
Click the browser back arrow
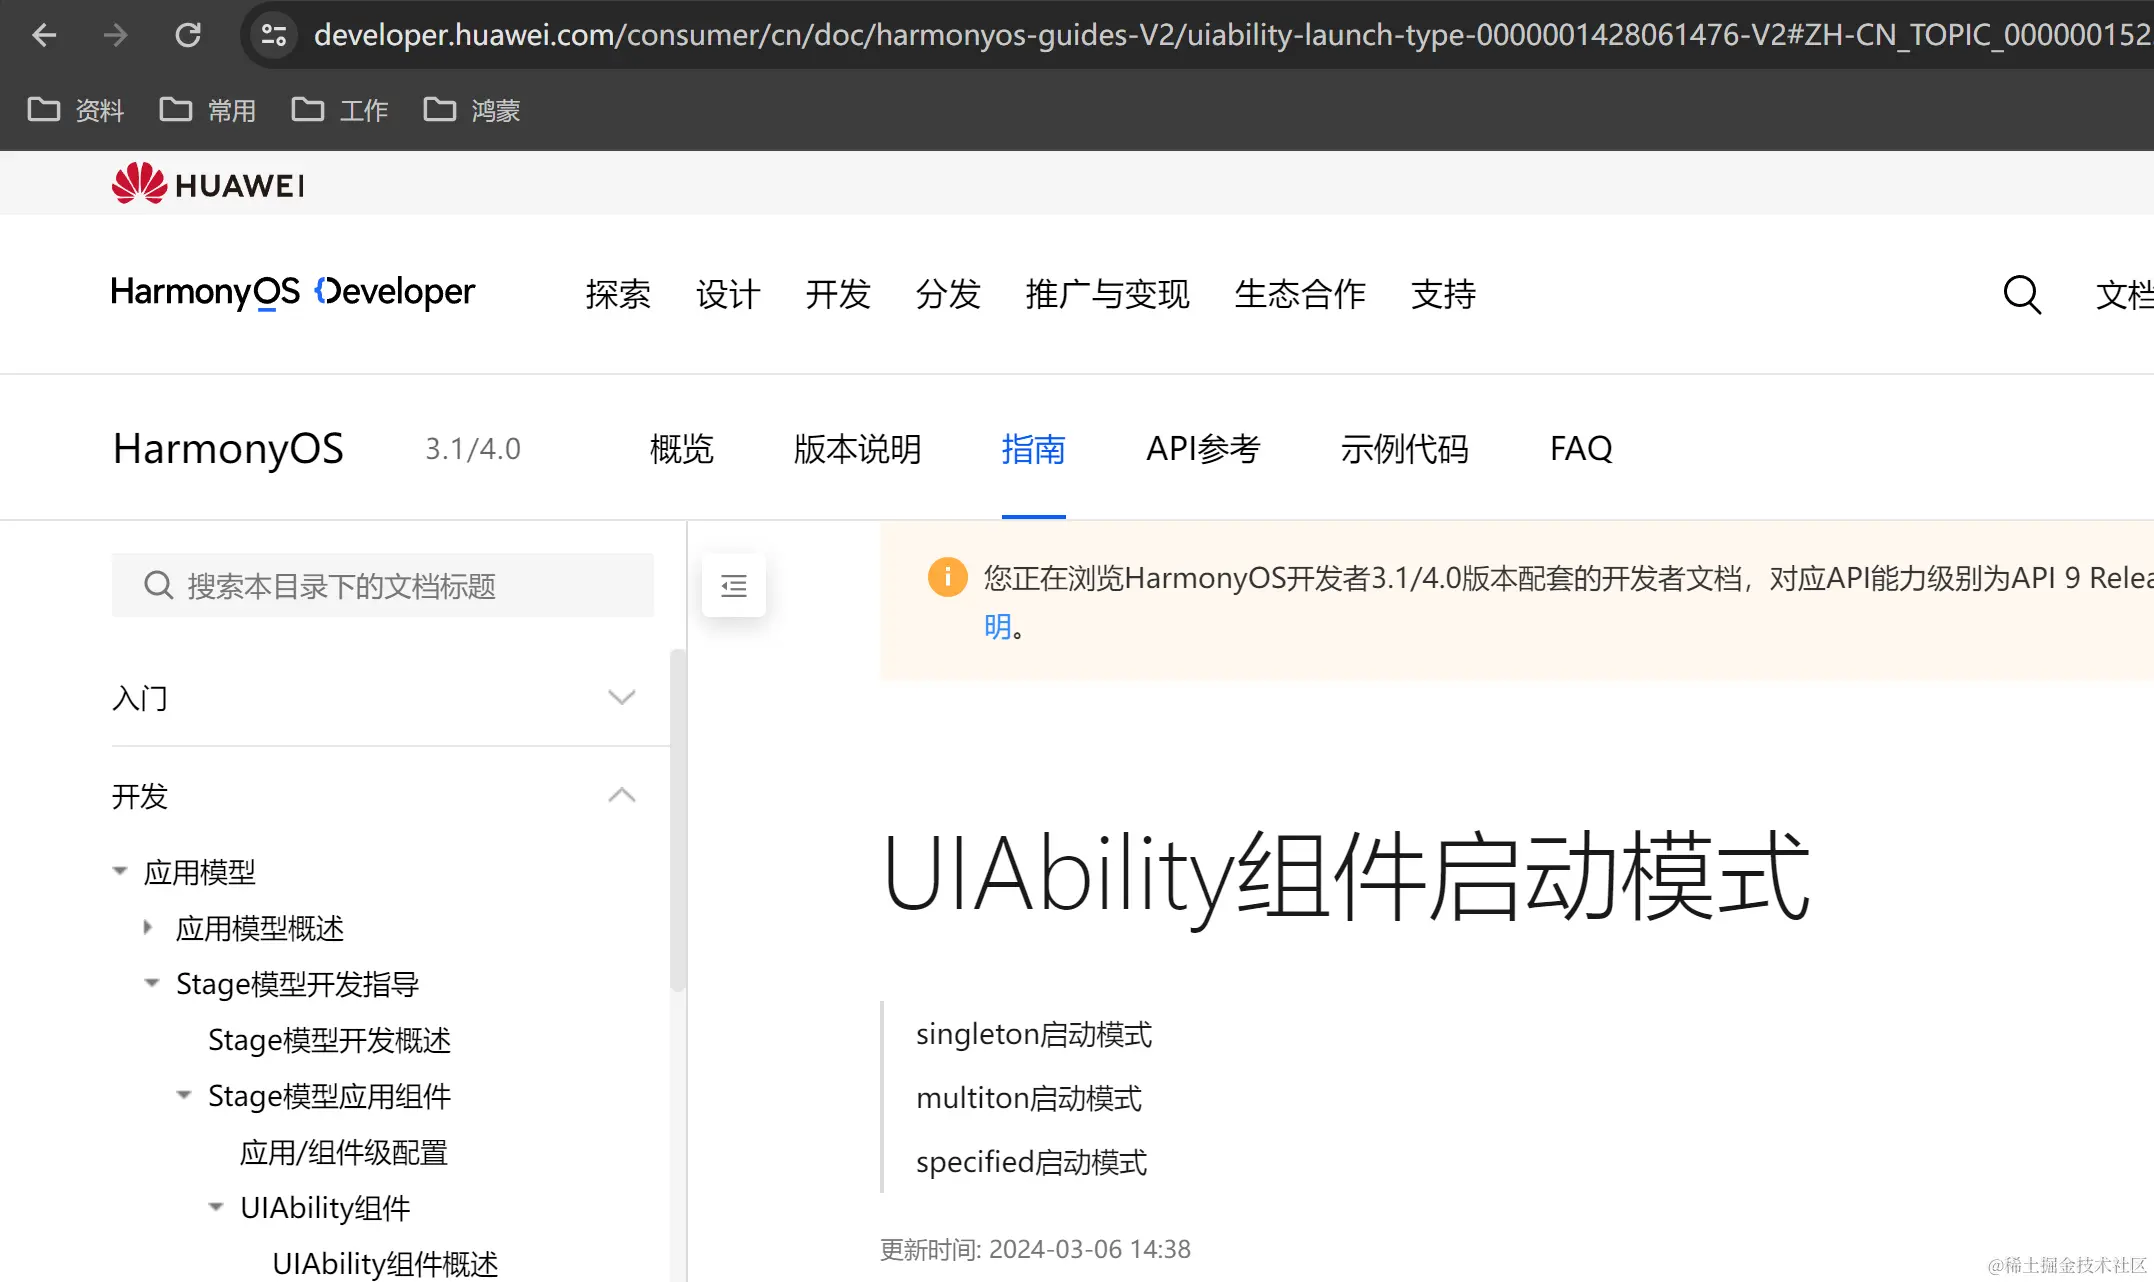point(44,35)
